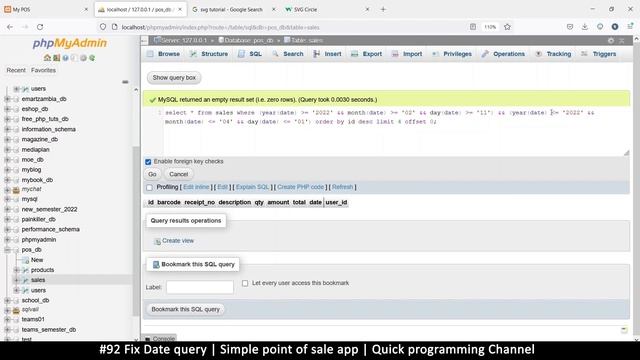Expand the emartzambia_db database node
Viewport: 640px width, 360px height.
coord(7,99)
